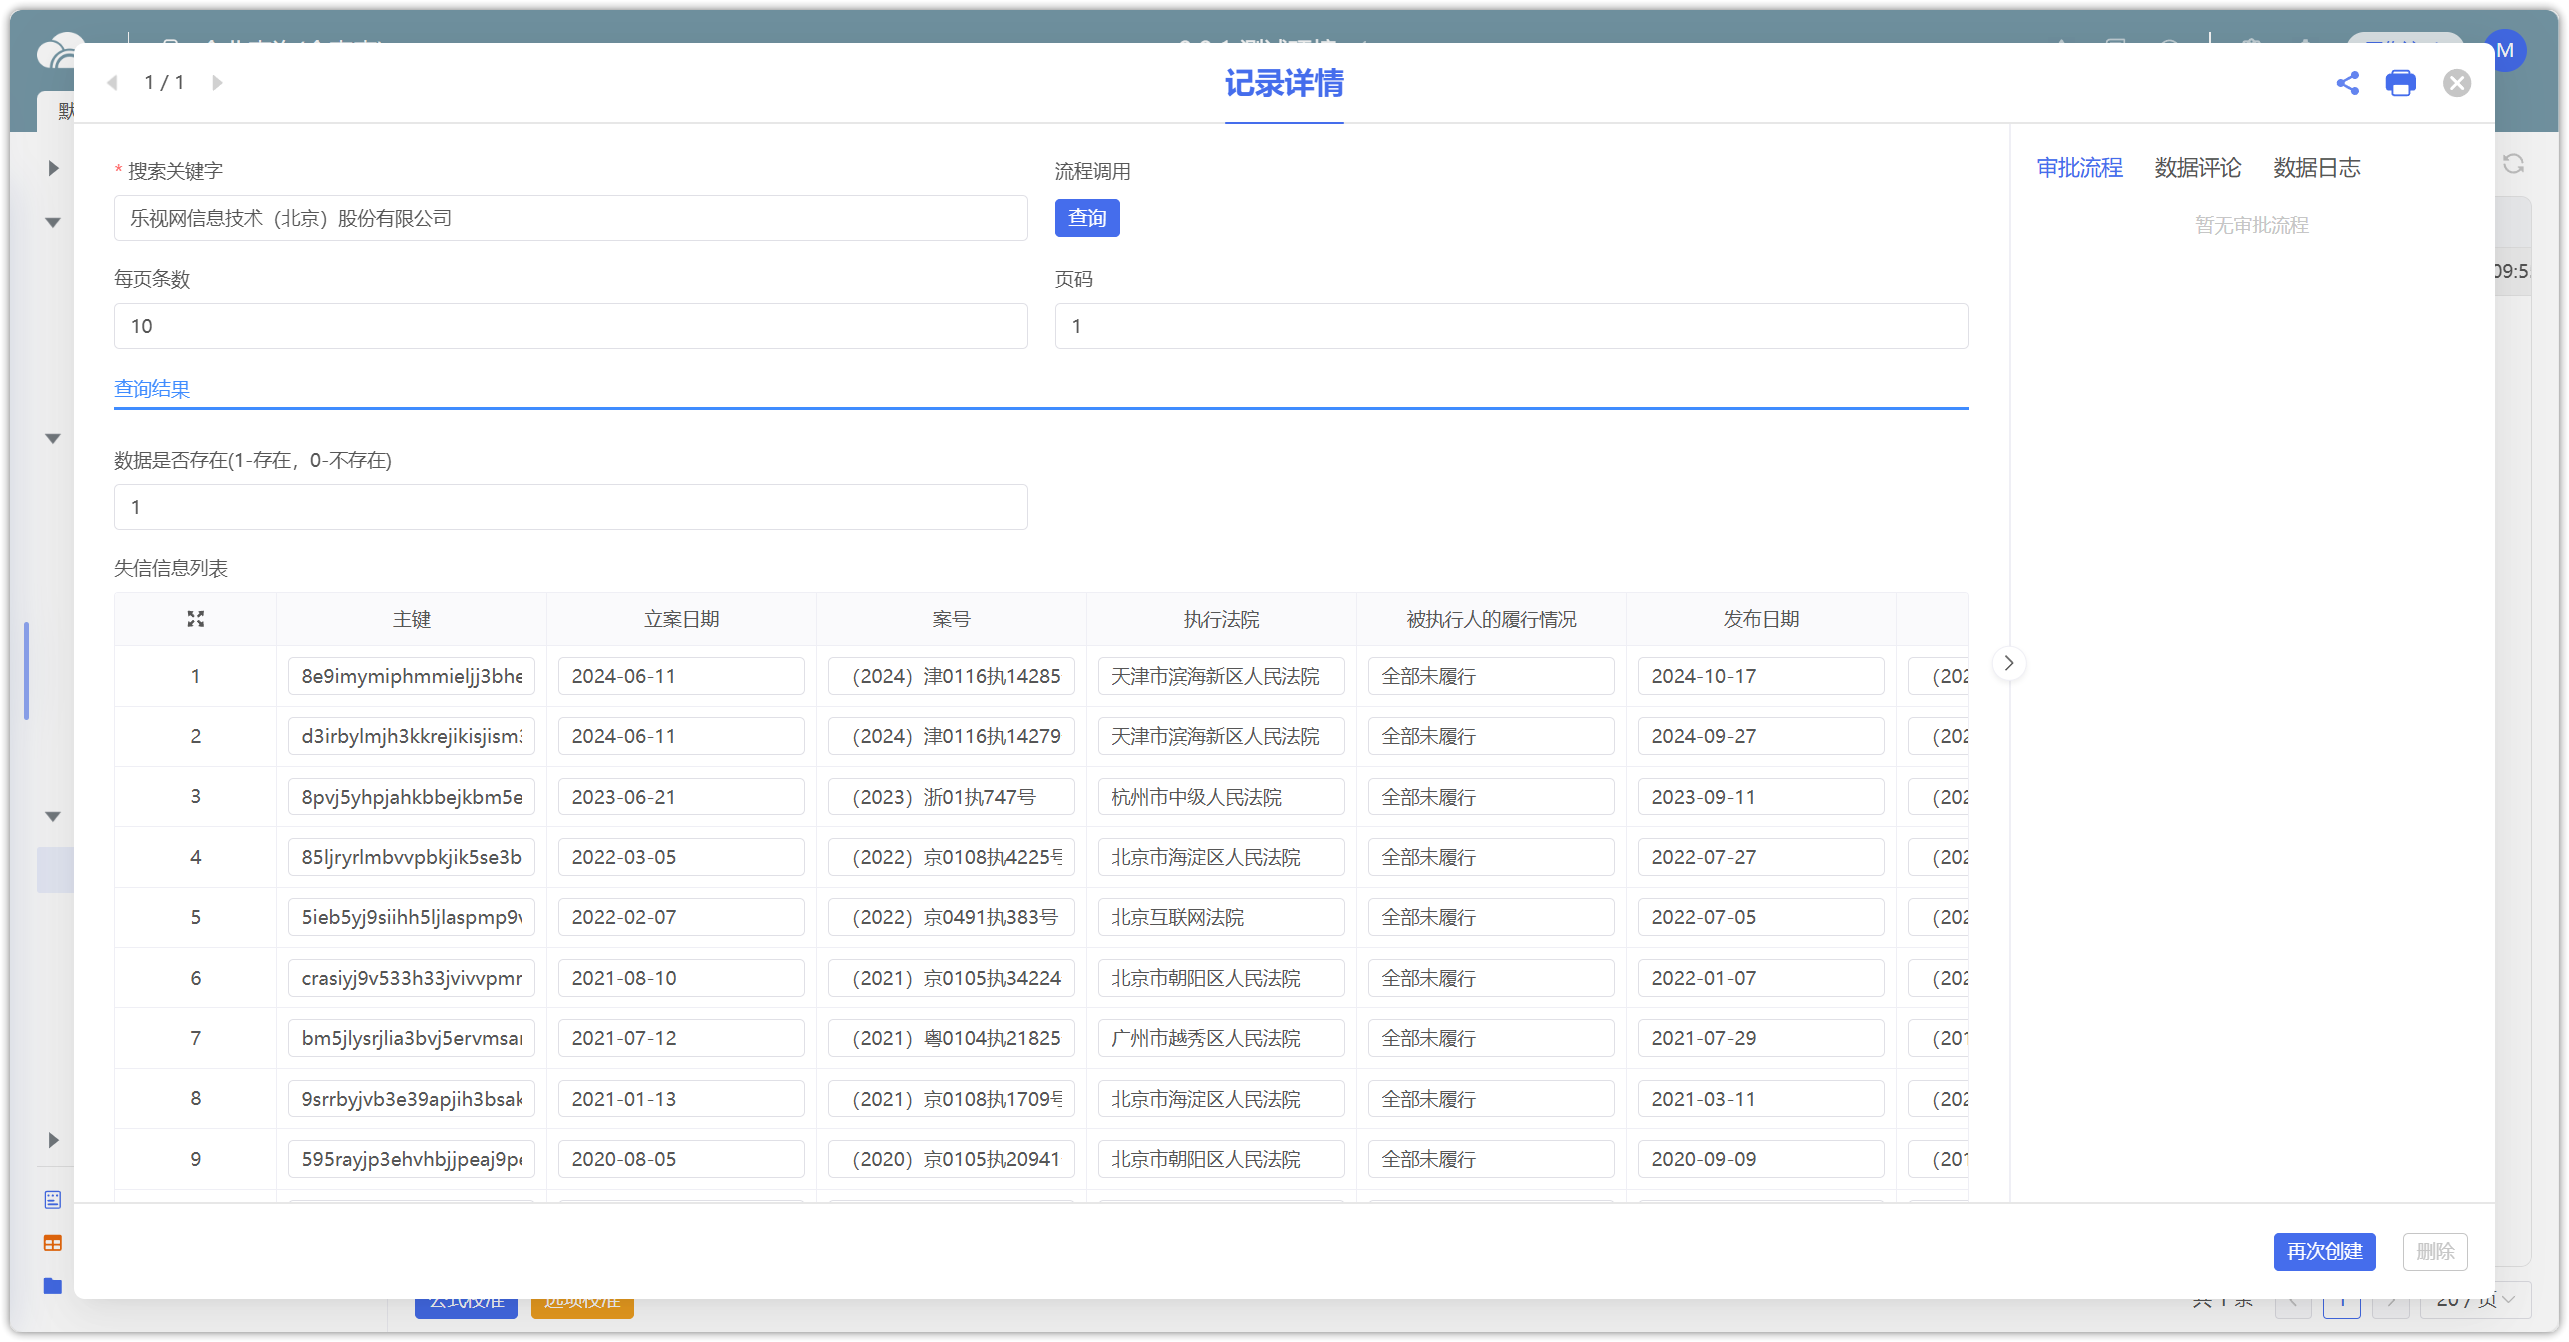
Task: Switch to the 数据评论 tab
Action: pos(2197,168)
